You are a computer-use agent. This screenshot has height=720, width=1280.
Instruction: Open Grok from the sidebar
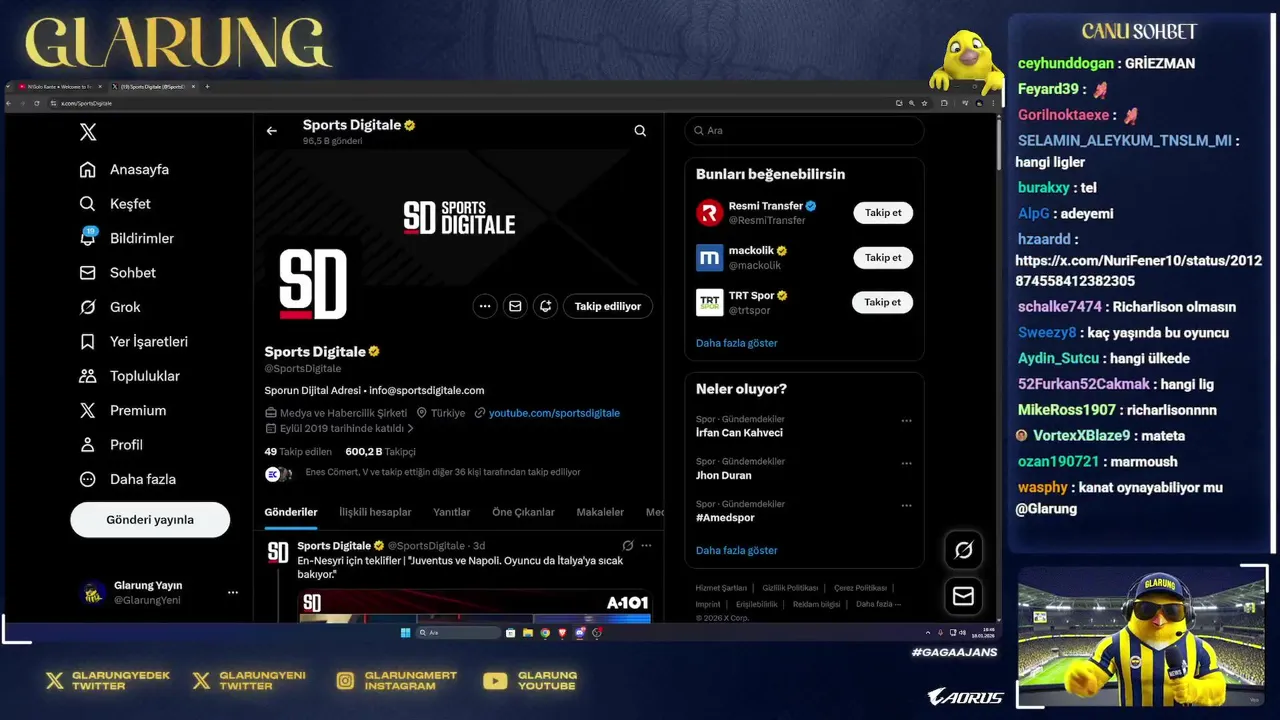tap(110, 307)
